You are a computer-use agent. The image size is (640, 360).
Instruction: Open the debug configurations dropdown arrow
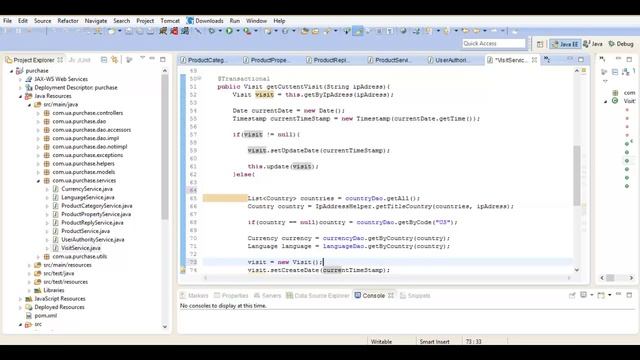pos(220,31)
